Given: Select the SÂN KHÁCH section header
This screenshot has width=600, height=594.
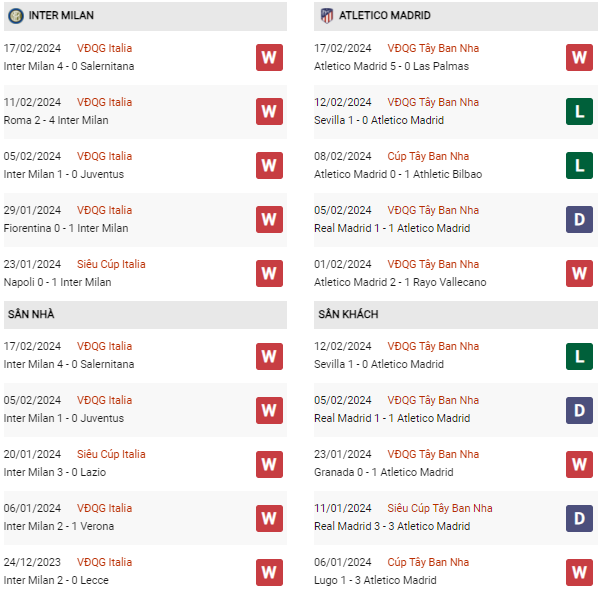Looking at the screenshot, I should [x=348, y=314].
